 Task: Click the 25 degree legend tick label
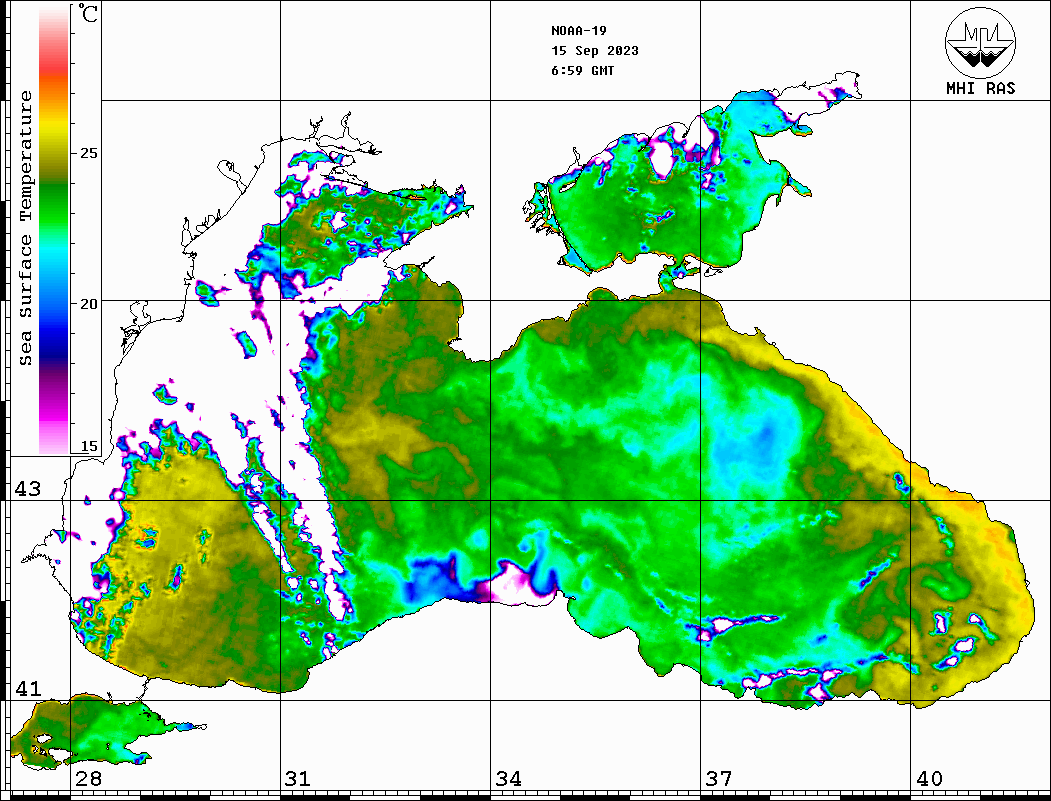89,154
